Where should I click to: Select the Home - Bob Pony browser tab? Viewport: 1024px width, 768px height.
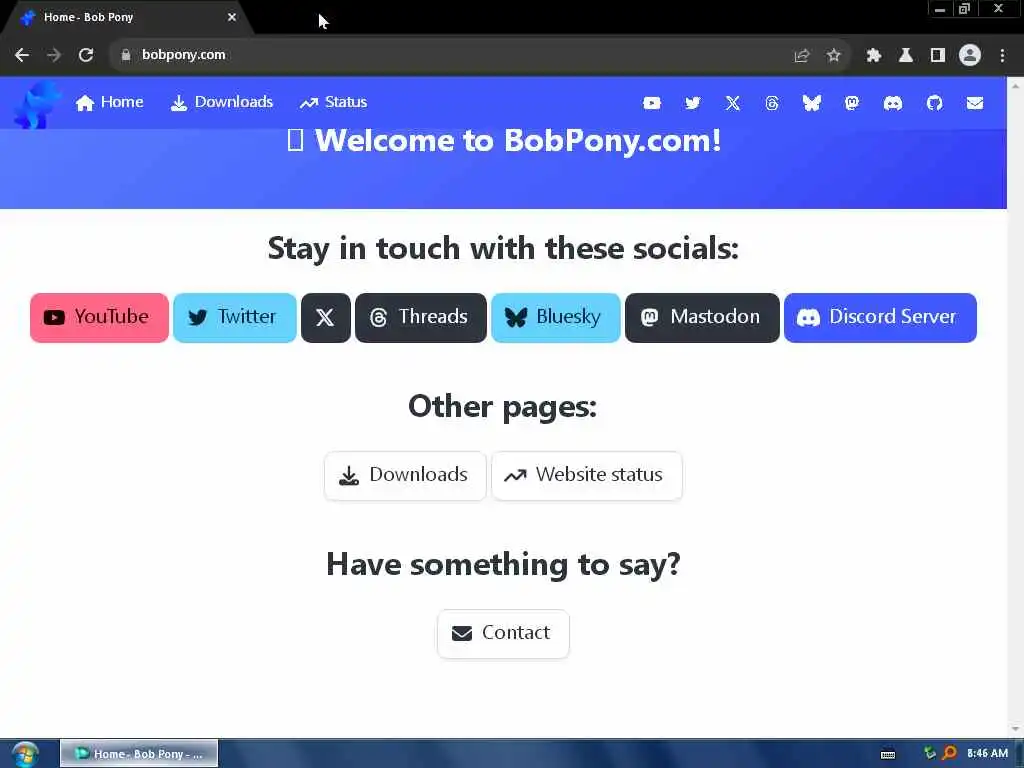click(x=127, y=18)
